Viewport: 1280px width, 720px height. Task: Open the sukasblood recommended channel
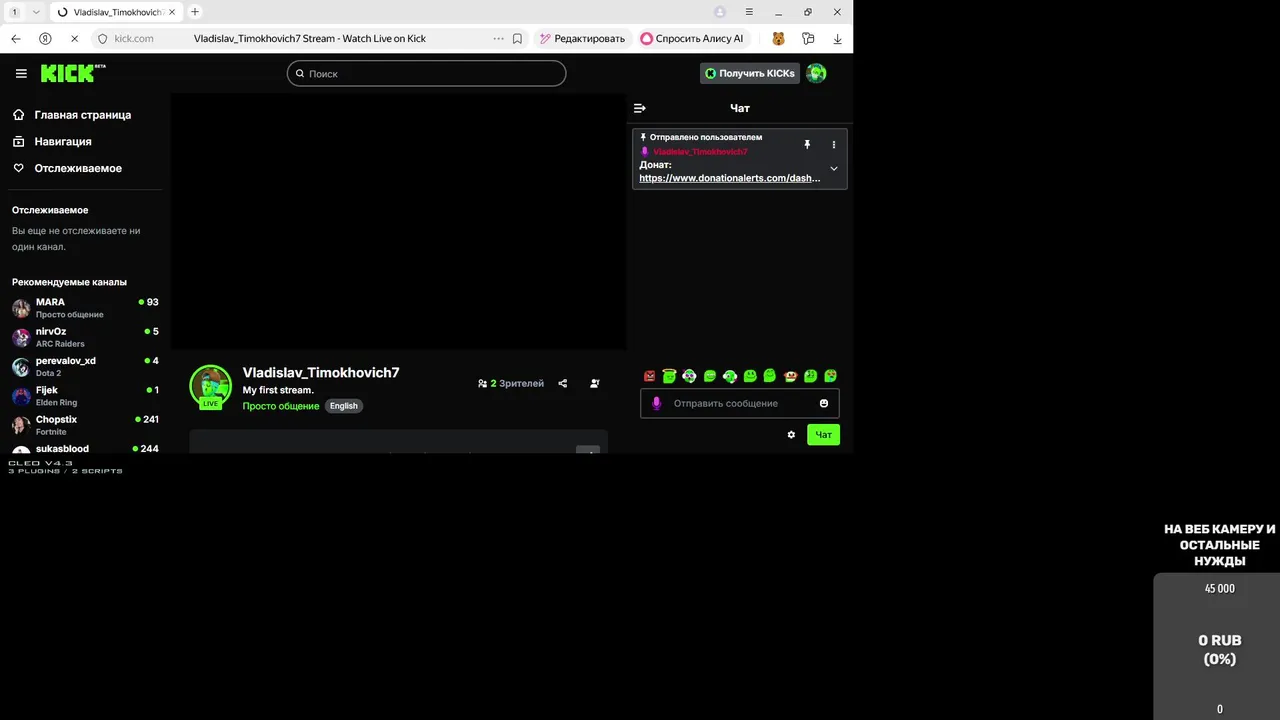(x=85, y=449)
